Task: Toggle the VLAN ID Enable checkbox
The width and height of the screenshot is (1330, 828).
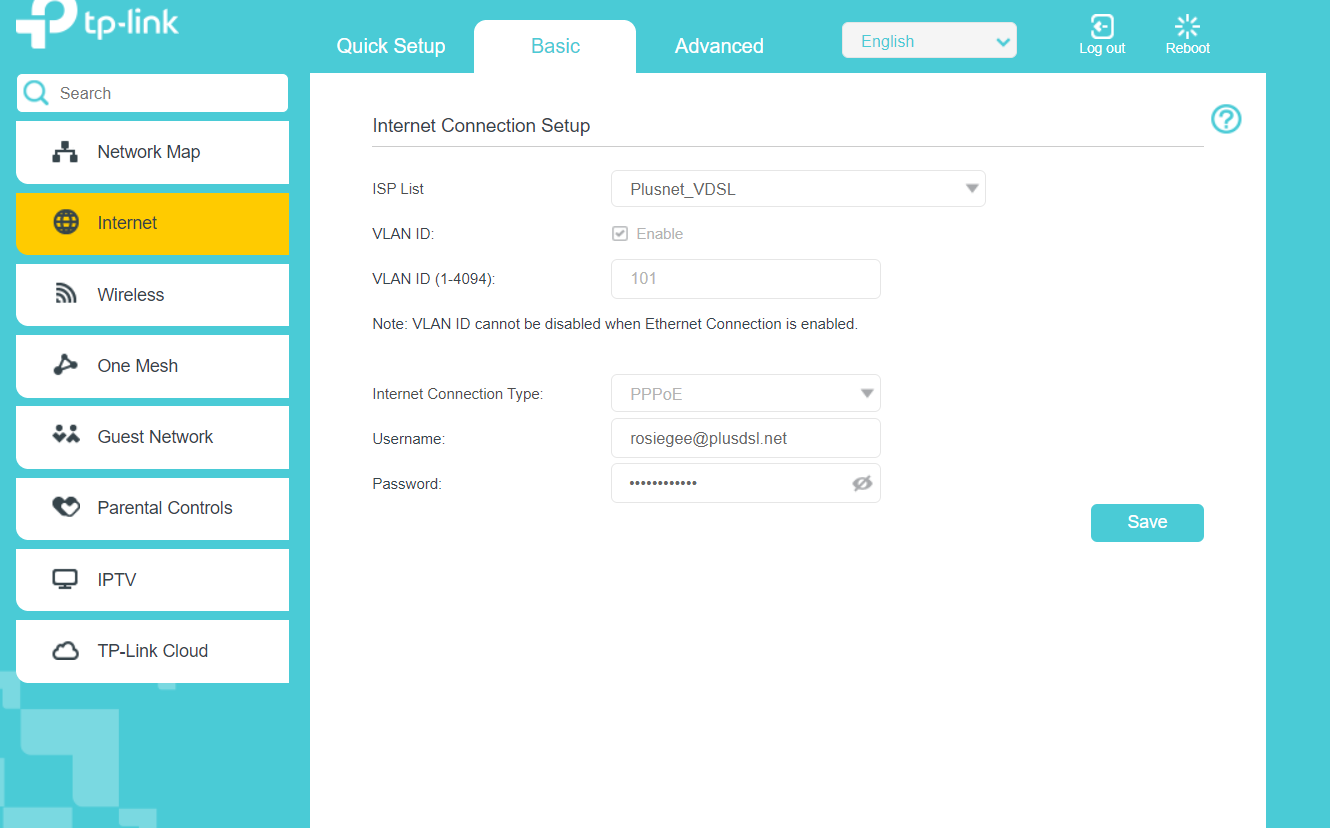Action: click(620, 234)
